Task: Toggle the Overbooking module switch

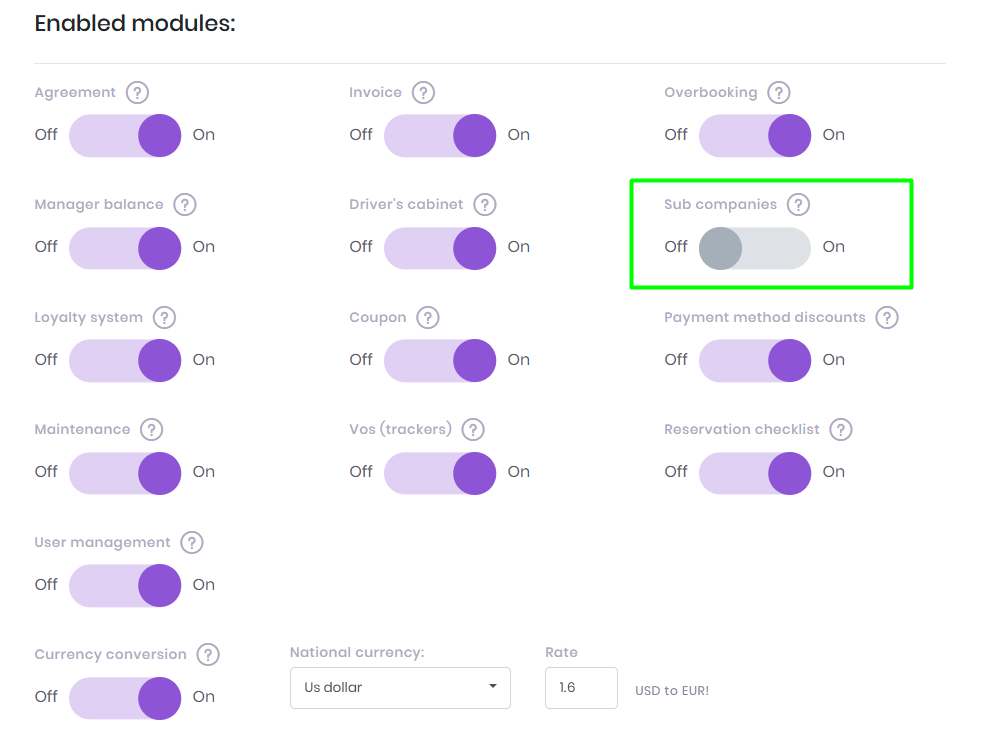Action: 754,135
